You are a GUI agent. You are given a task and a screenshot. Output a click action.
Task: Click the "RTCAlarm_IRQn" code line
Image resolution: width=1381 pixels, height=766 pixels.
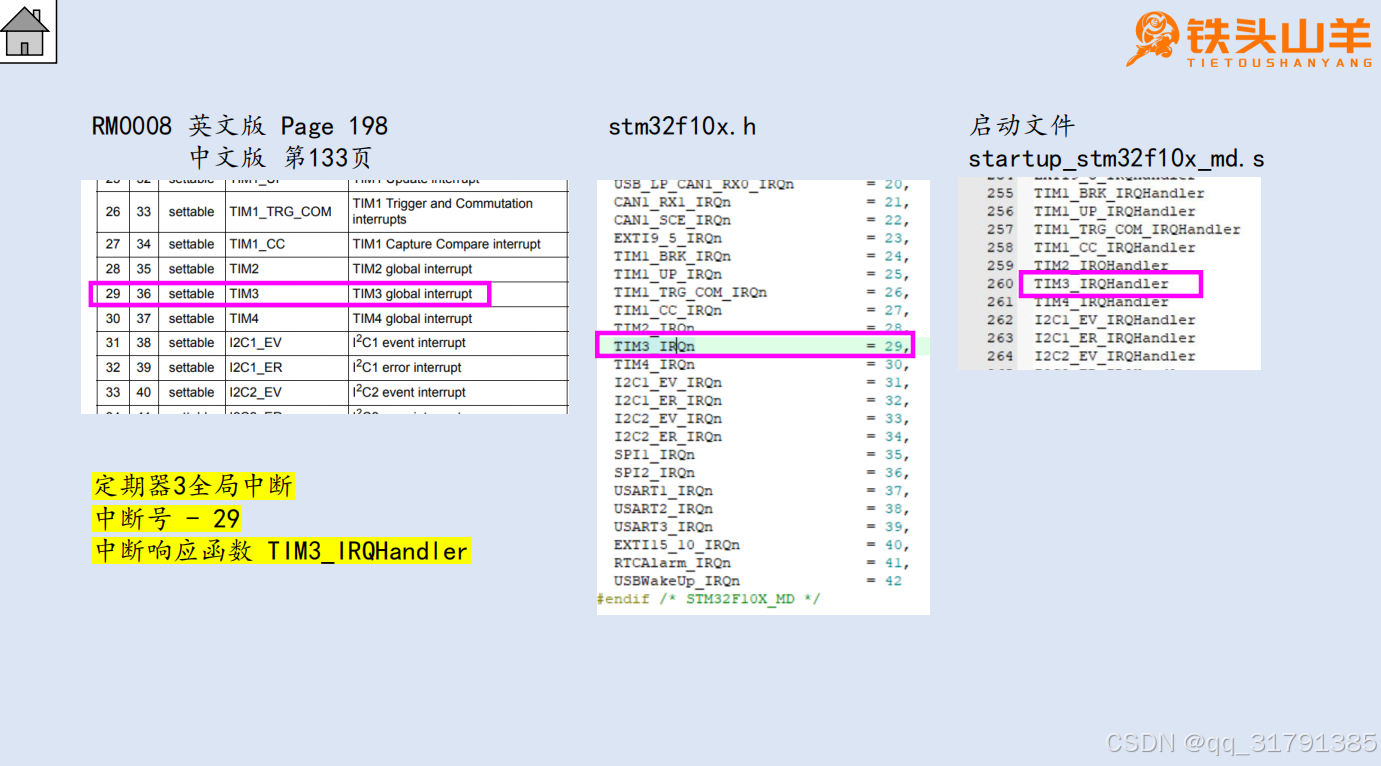pos(761,563)
